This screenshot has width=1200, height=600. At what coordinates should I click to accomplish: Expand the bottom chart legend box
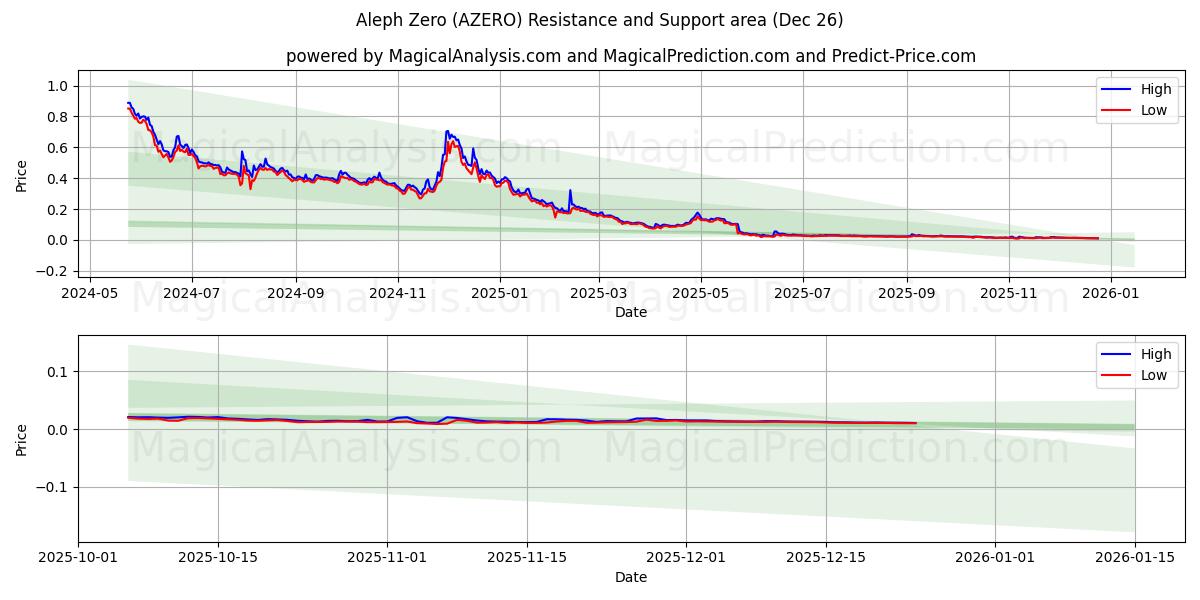(1135, 365)
